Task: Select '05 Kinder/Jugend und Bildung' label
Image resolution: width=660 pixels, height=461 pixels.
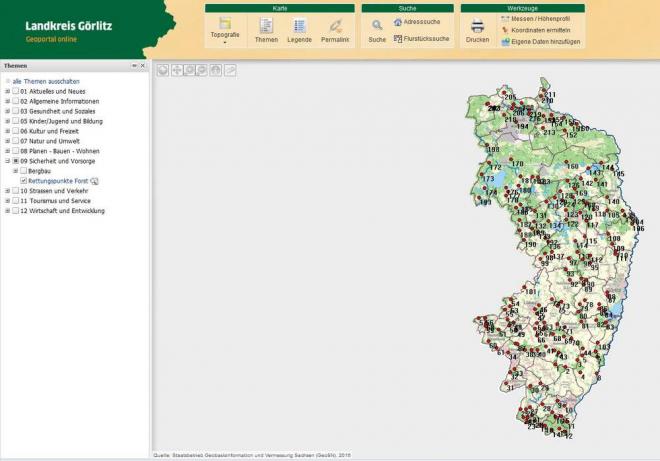Action: tap(61, 121)
